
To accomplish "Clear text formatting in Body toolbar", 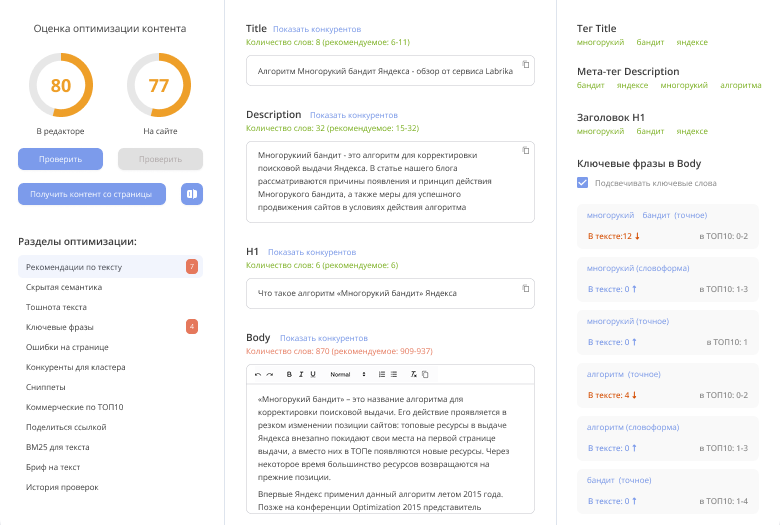I will [x=413, y=374].
